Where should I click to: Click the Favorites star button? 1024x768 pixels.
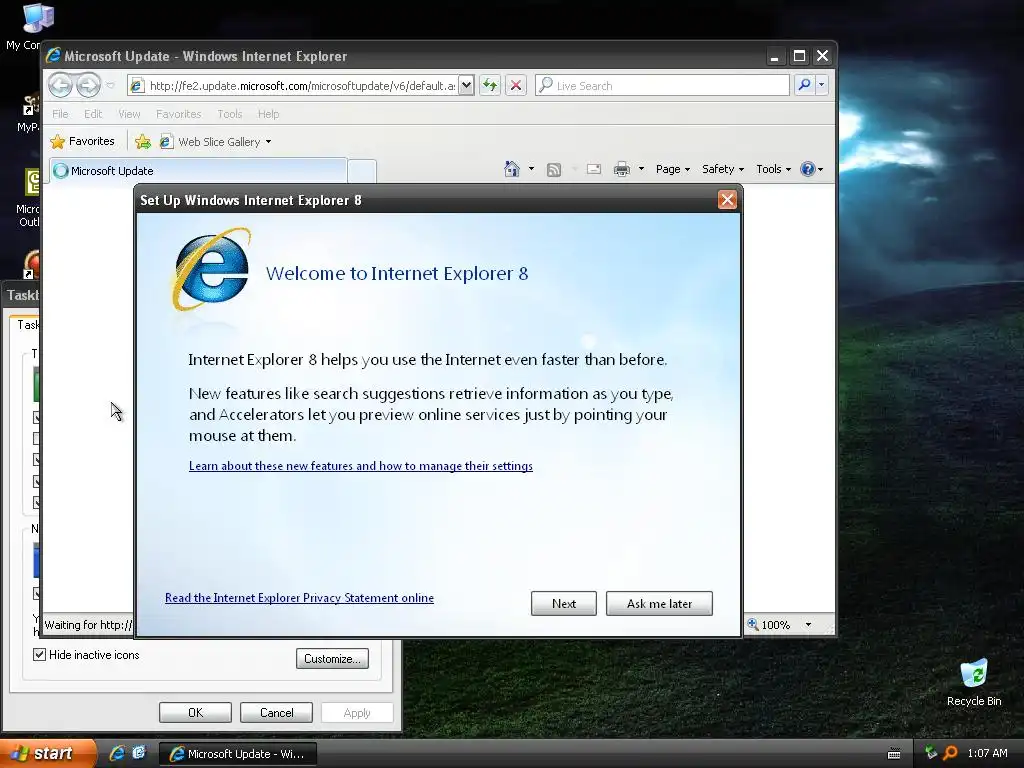click(82, 141)
